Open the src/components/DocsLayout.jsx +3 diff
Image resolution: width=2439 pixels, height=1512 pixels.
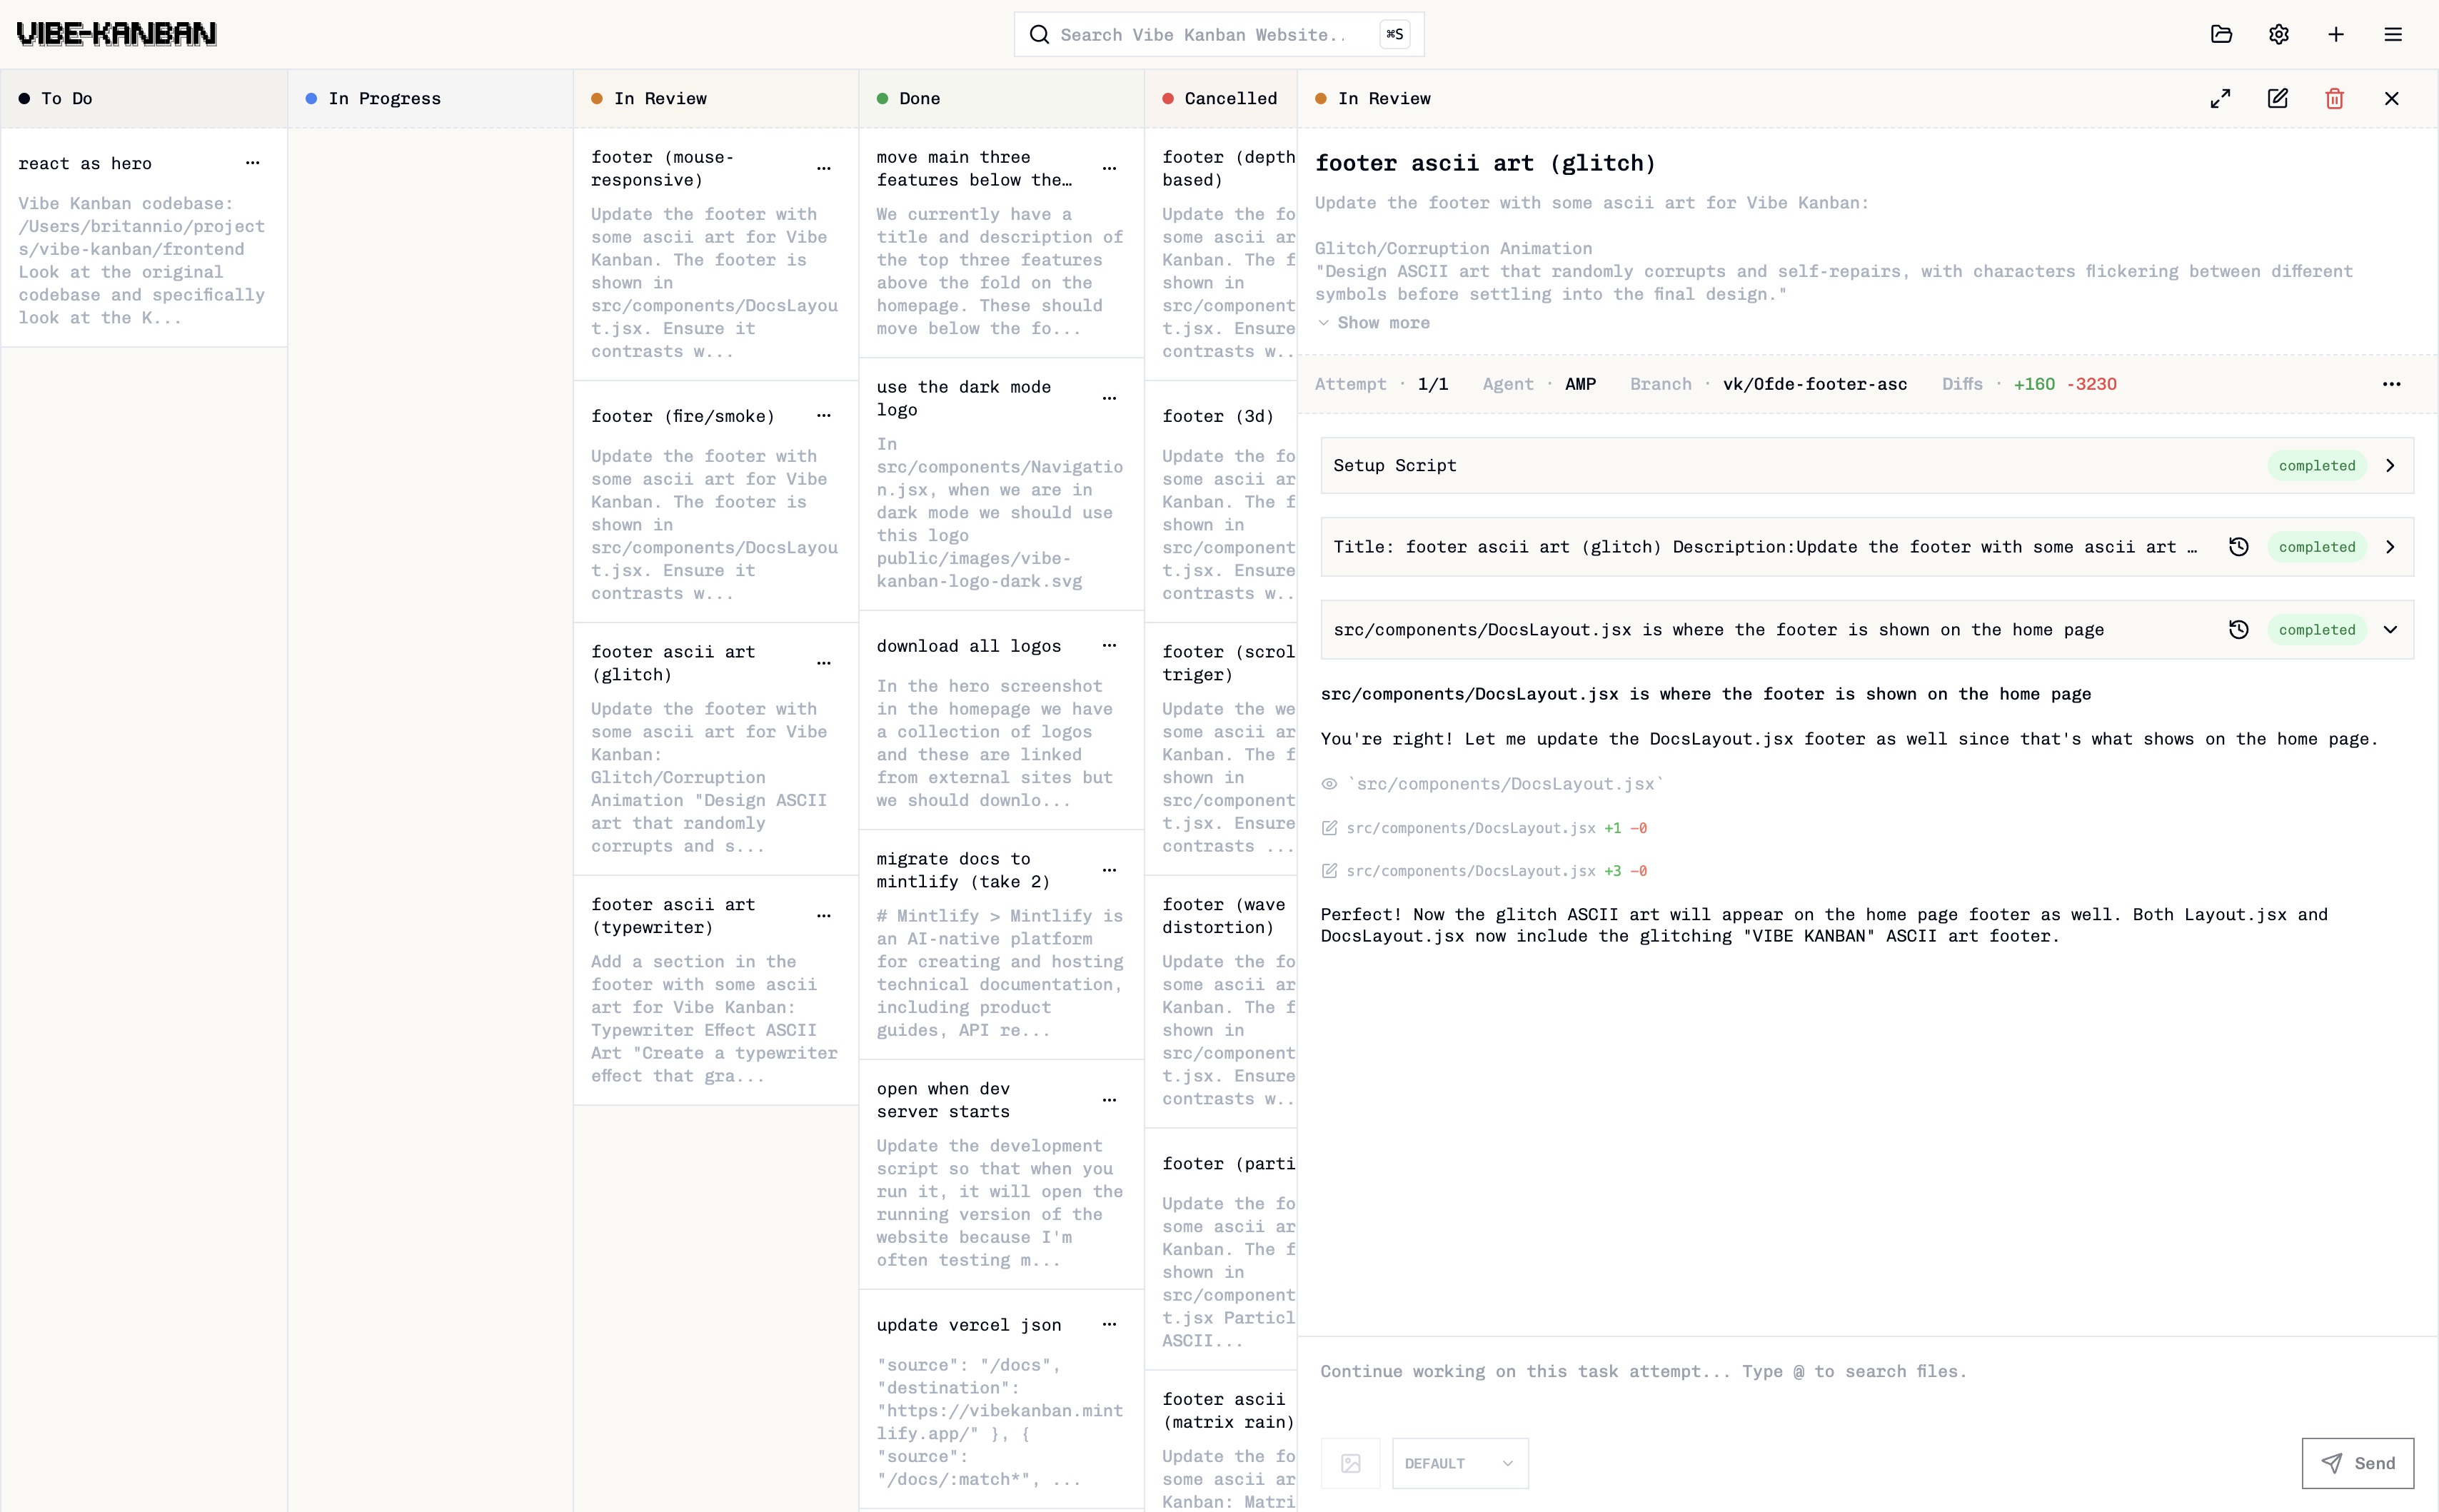click(x=1470, y=871)
